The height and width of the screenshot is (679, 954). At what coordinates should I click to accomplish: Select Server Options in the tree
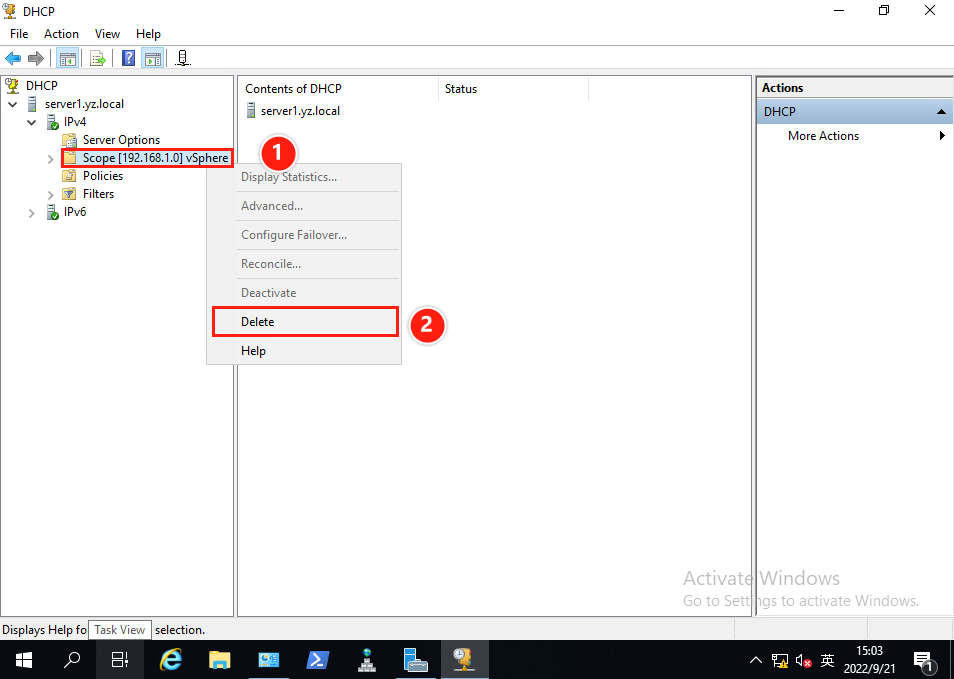pyautogui.click(x=121, y=140)
